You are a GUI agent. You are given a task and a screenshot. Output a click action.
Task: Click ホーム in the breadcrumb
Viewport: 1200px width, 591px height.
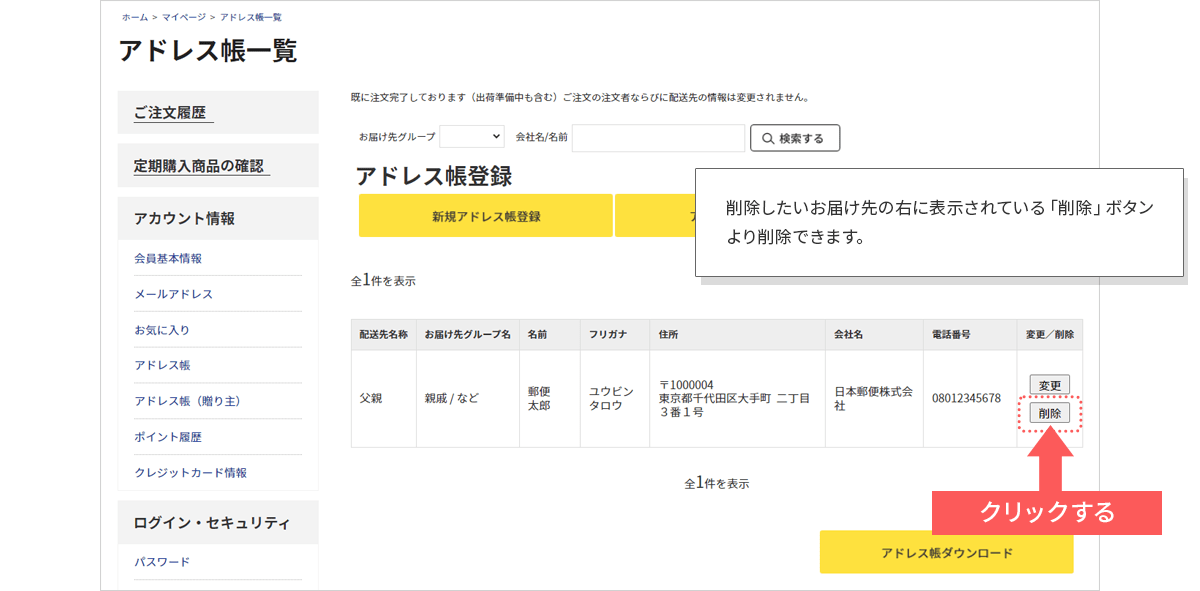[135, 18]
